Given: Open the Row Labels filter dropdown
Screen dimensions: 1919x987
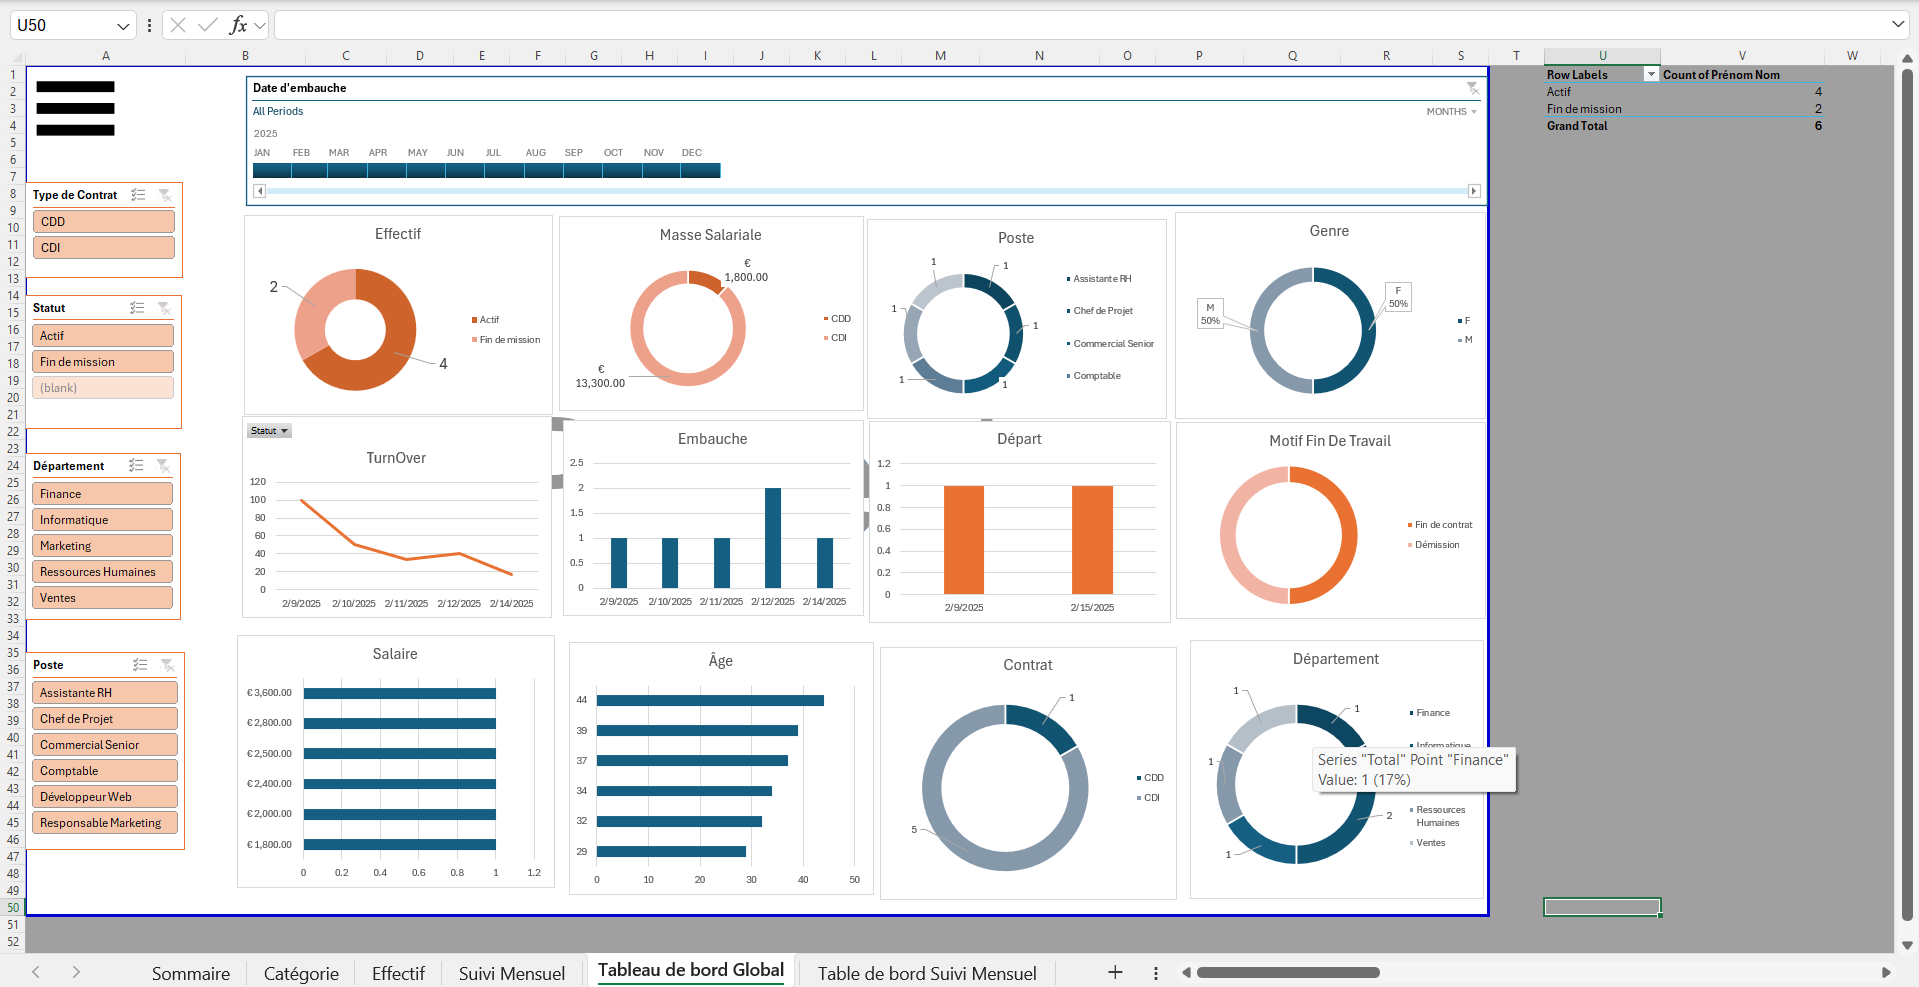Looking at the screenshot, I should [1653, 74].
